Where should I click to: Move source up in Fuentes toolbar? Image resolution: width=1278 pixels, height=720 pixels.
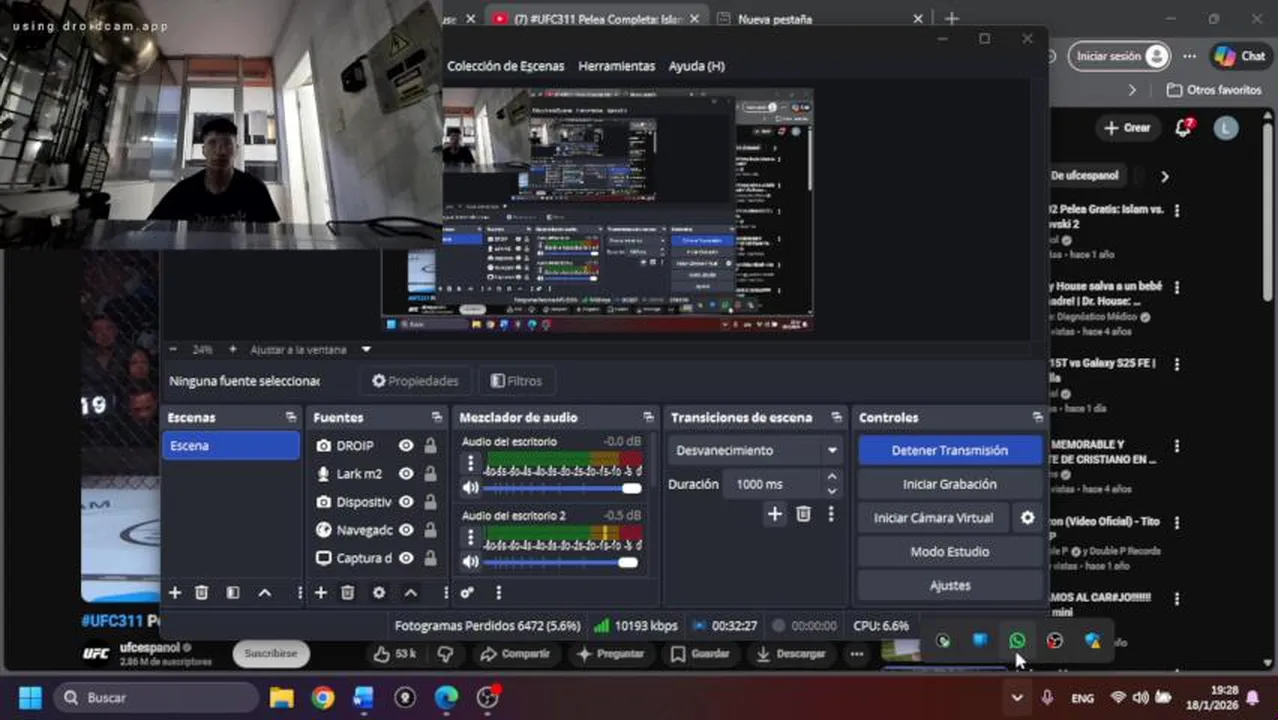[x=411, y=593]
